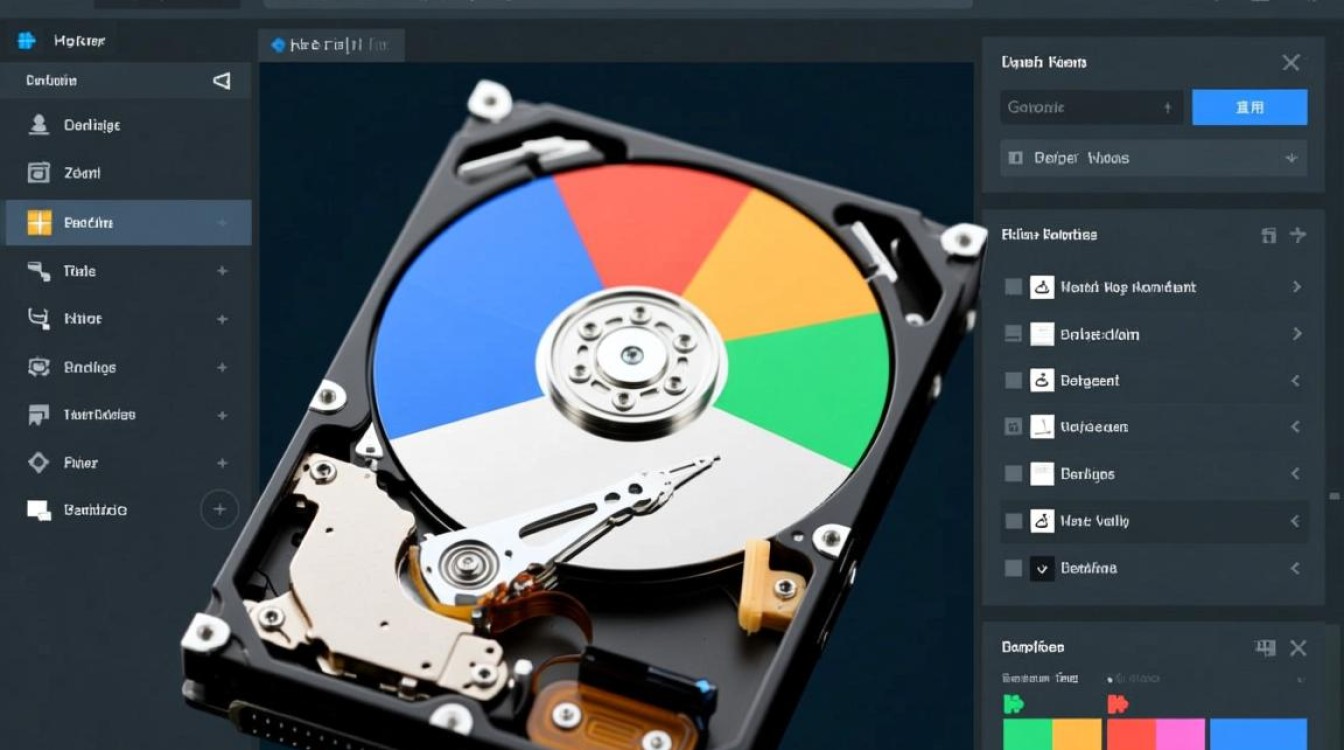
Task: Toggle the checkbox of first right-panel list row
Action: (1013, 287)
